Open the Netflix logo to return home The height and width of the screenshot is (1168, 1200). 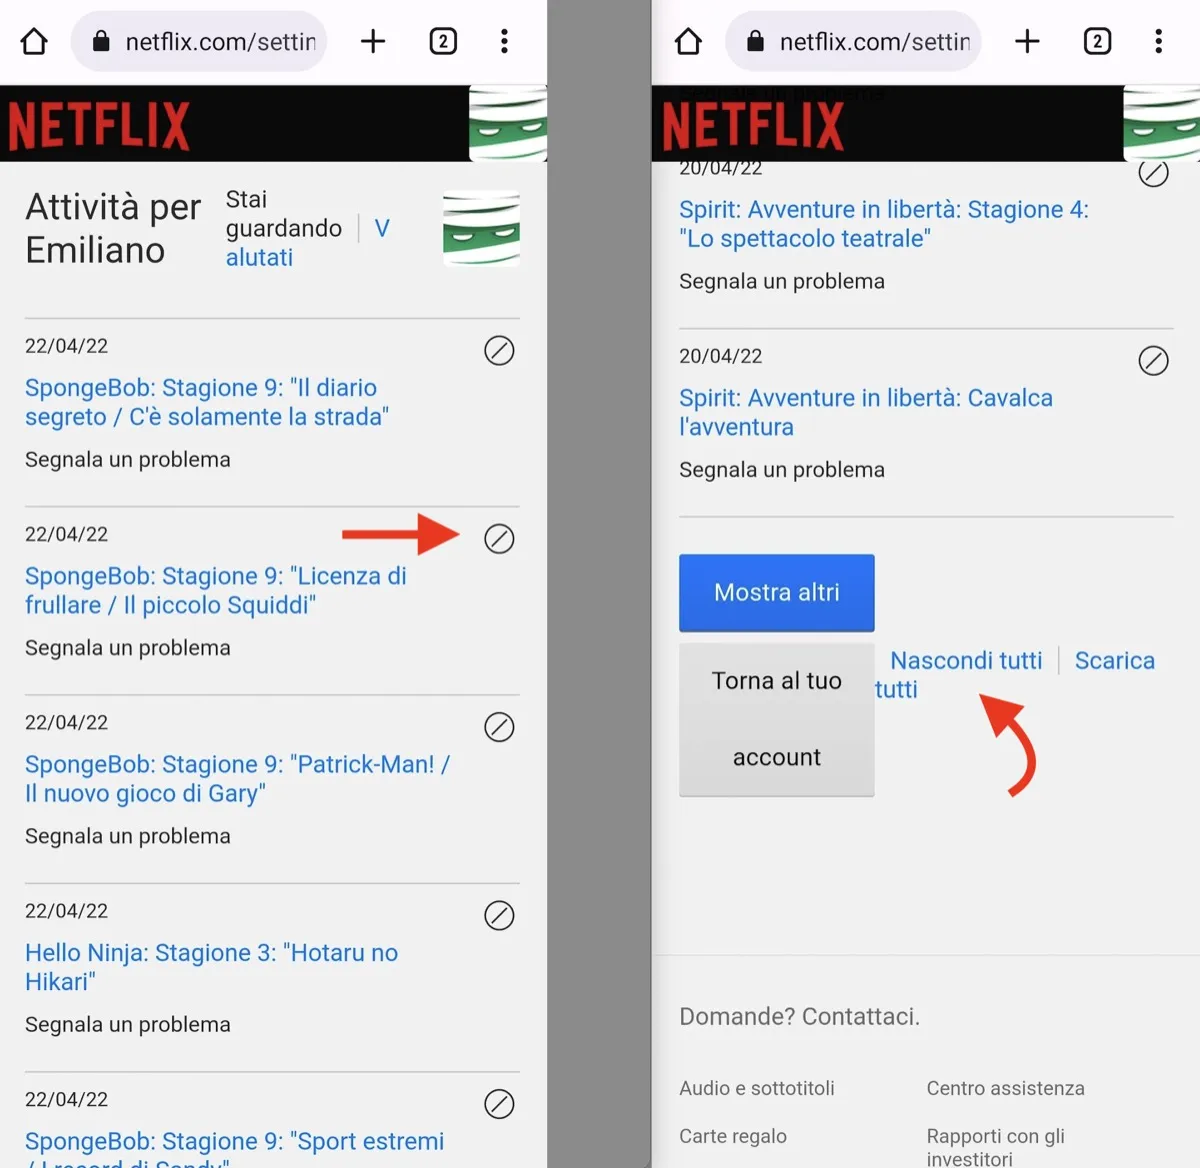pos(98,123)
